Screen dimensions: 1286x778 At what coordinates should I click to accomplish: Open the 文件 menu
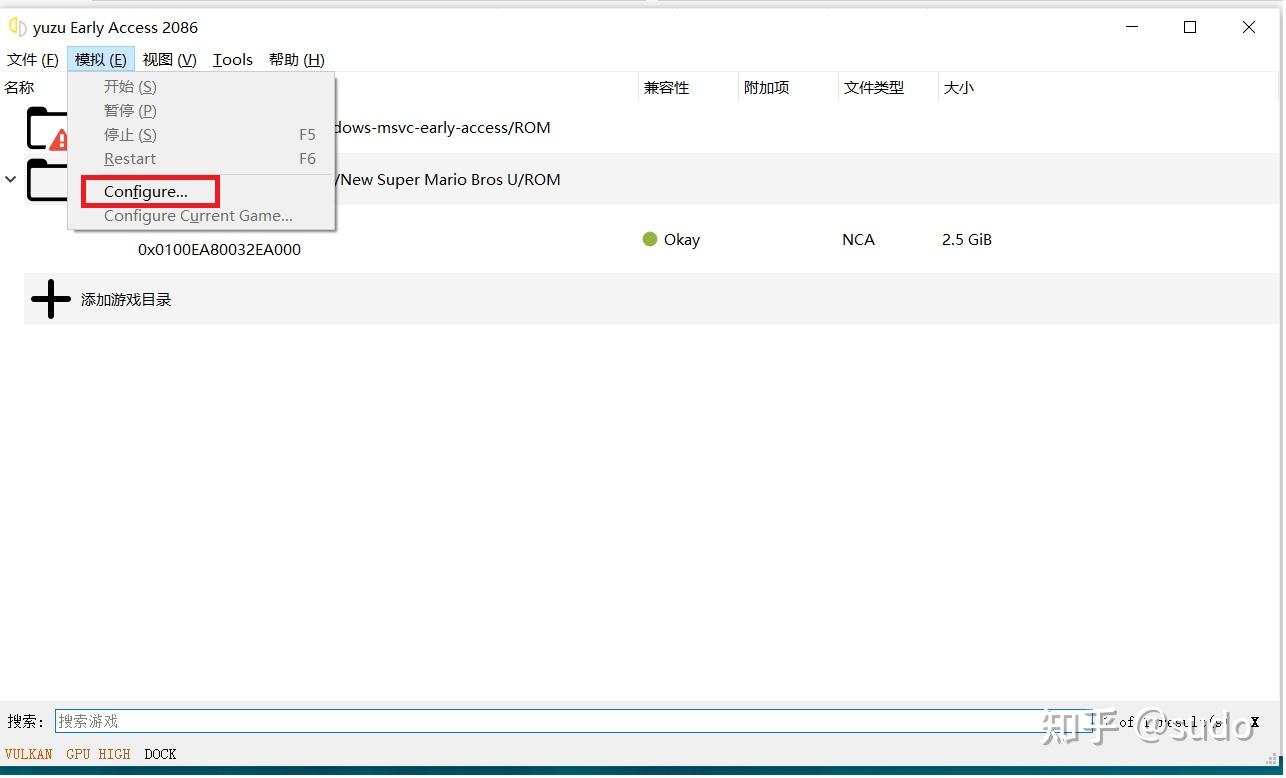pos(31,59)
